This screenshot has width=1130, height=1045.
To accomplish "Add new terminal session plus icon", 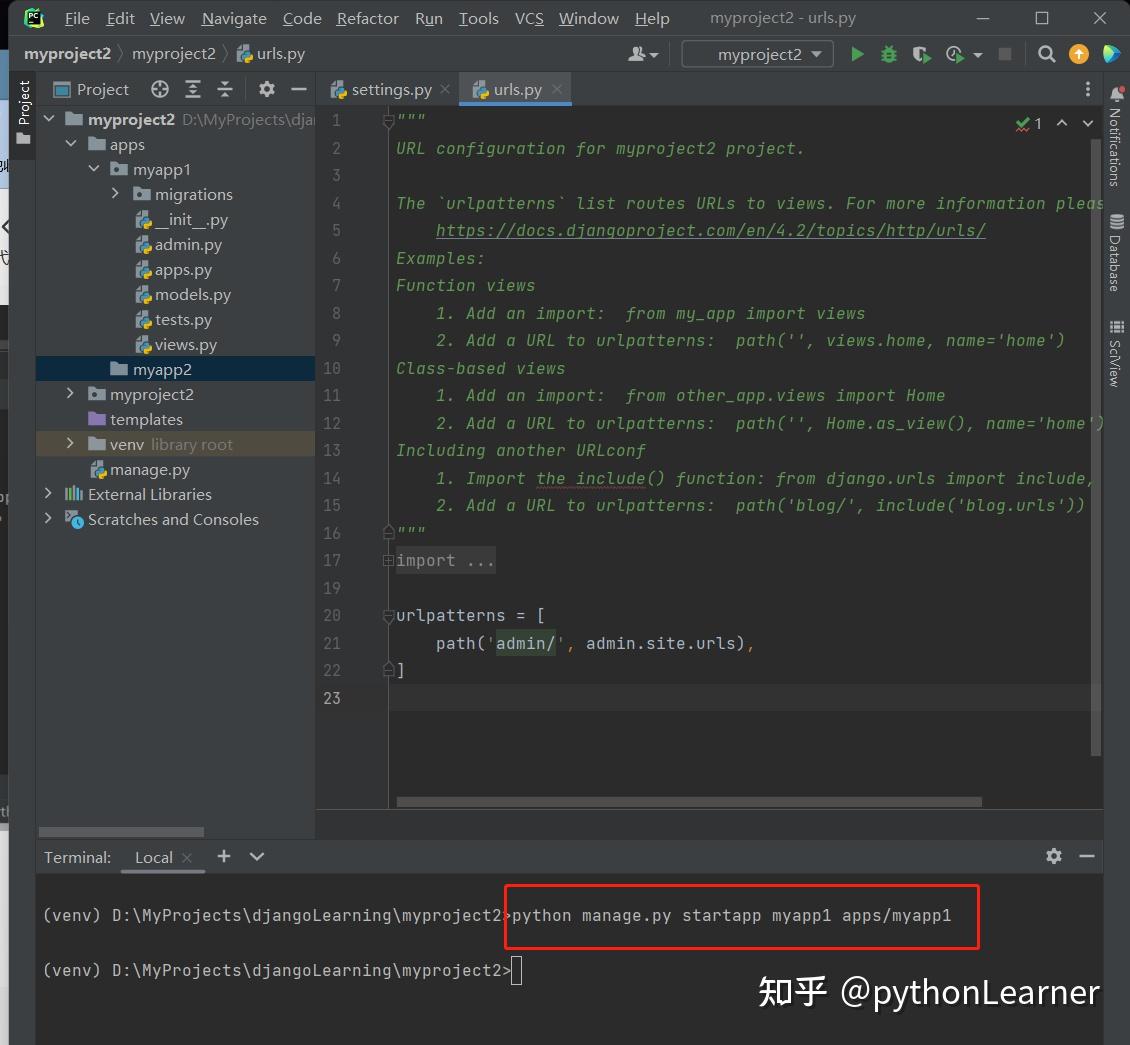I will [x=224, y=856].
